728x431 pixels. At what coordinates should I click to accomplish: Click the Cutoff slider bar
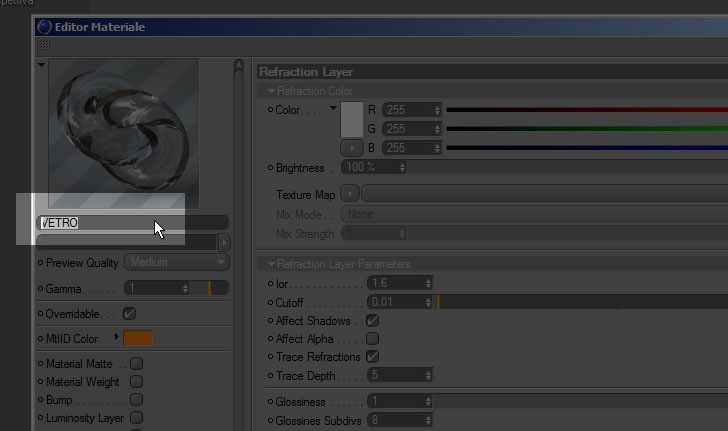coord(581,302)
